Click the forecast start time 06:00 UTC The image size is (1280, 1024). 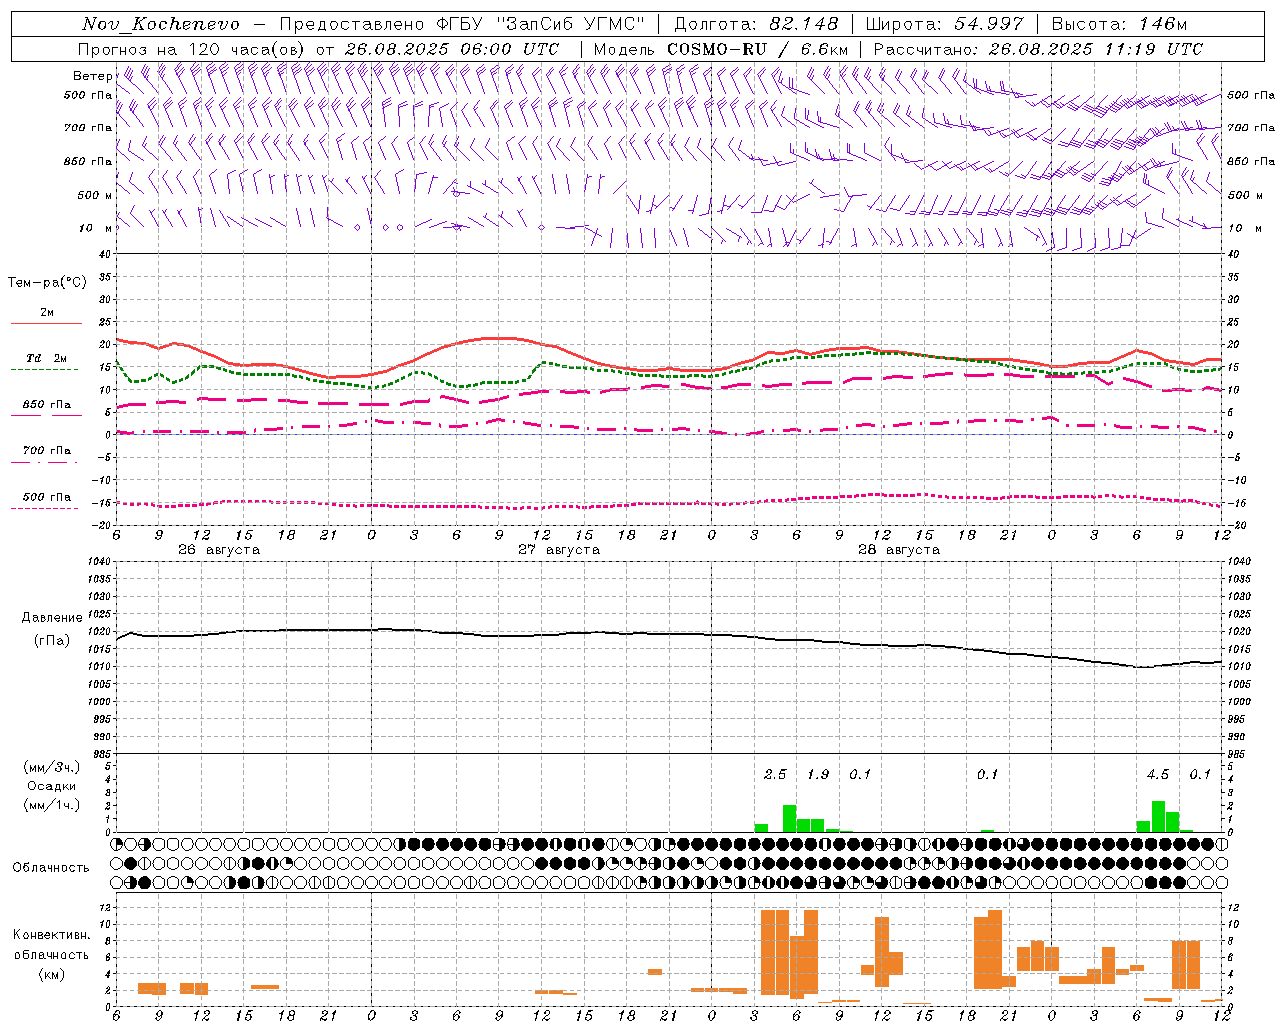509,49
